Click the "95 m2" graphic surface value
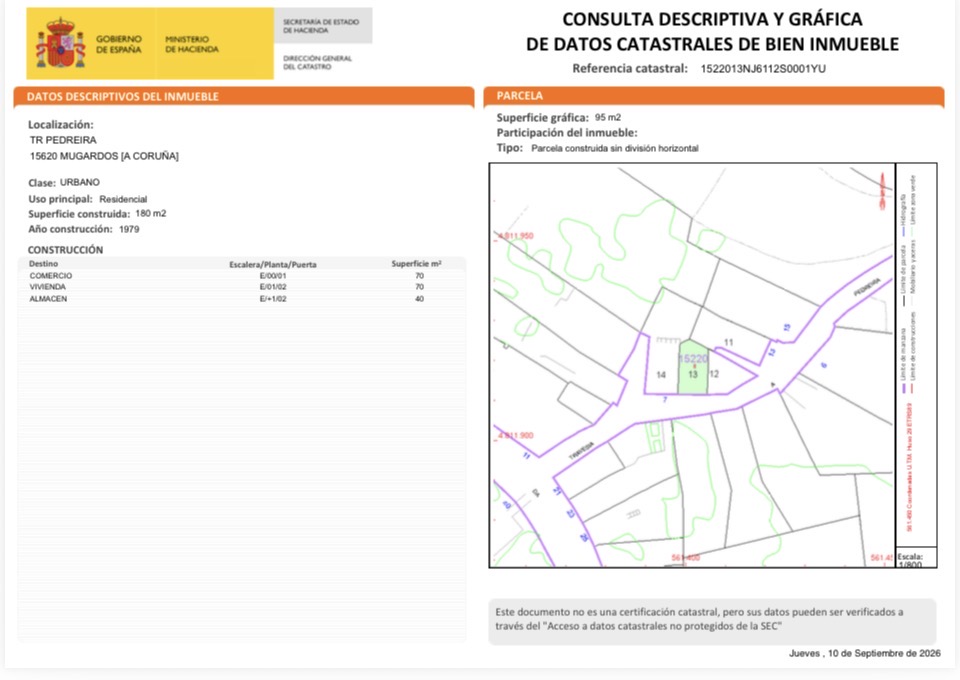The image size is (960, 680). 607,117
